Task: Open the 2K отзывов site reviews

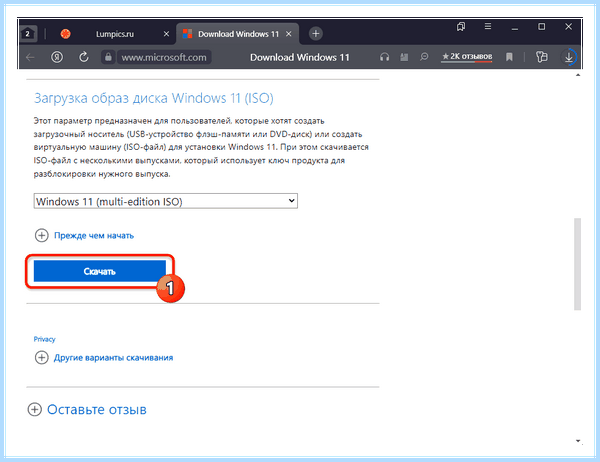Action: tap(467, 57)
